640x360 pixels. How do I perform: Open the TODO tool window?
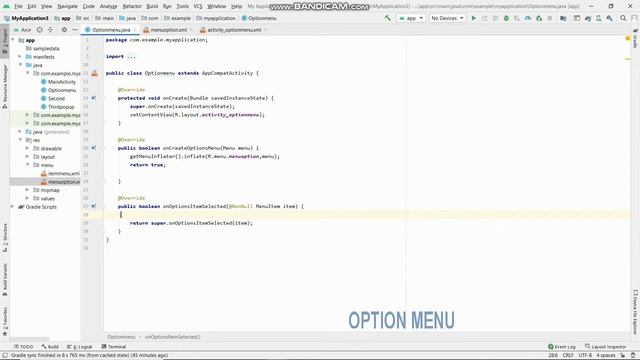(x=23, y=347)
